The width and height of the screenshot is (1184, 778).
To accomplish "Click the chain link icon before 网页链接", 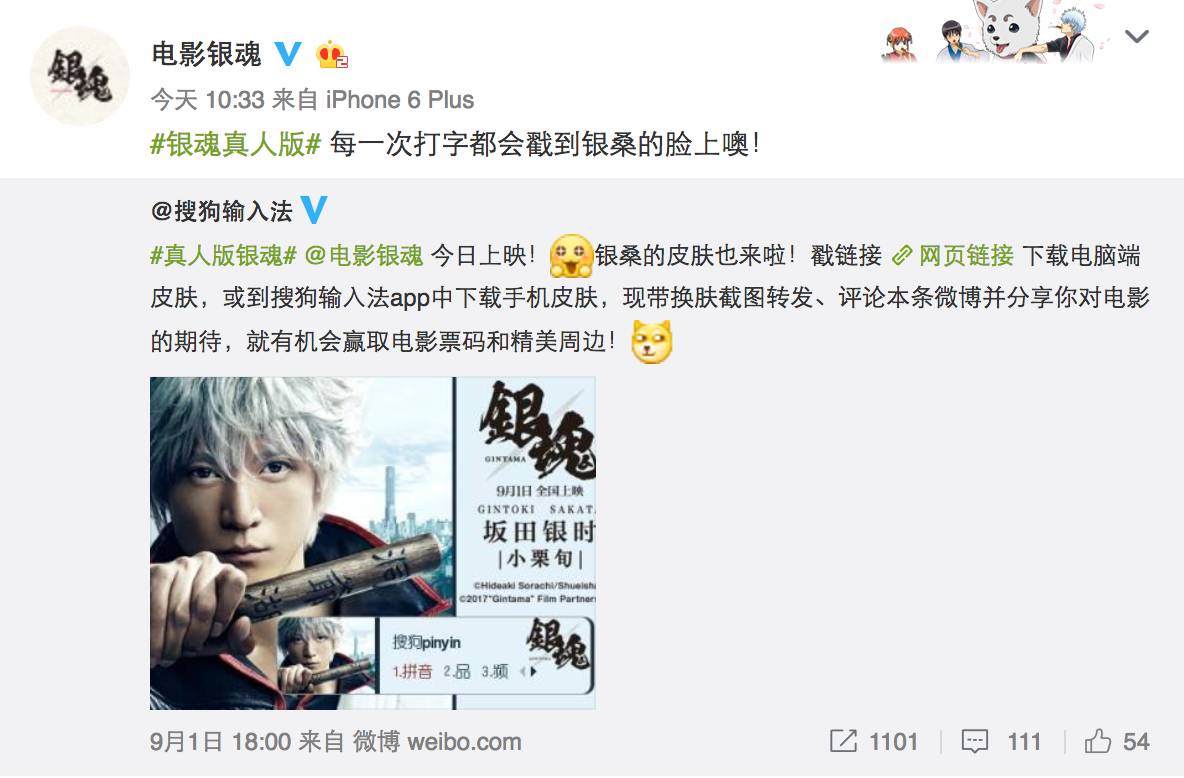I will (902, 256).
